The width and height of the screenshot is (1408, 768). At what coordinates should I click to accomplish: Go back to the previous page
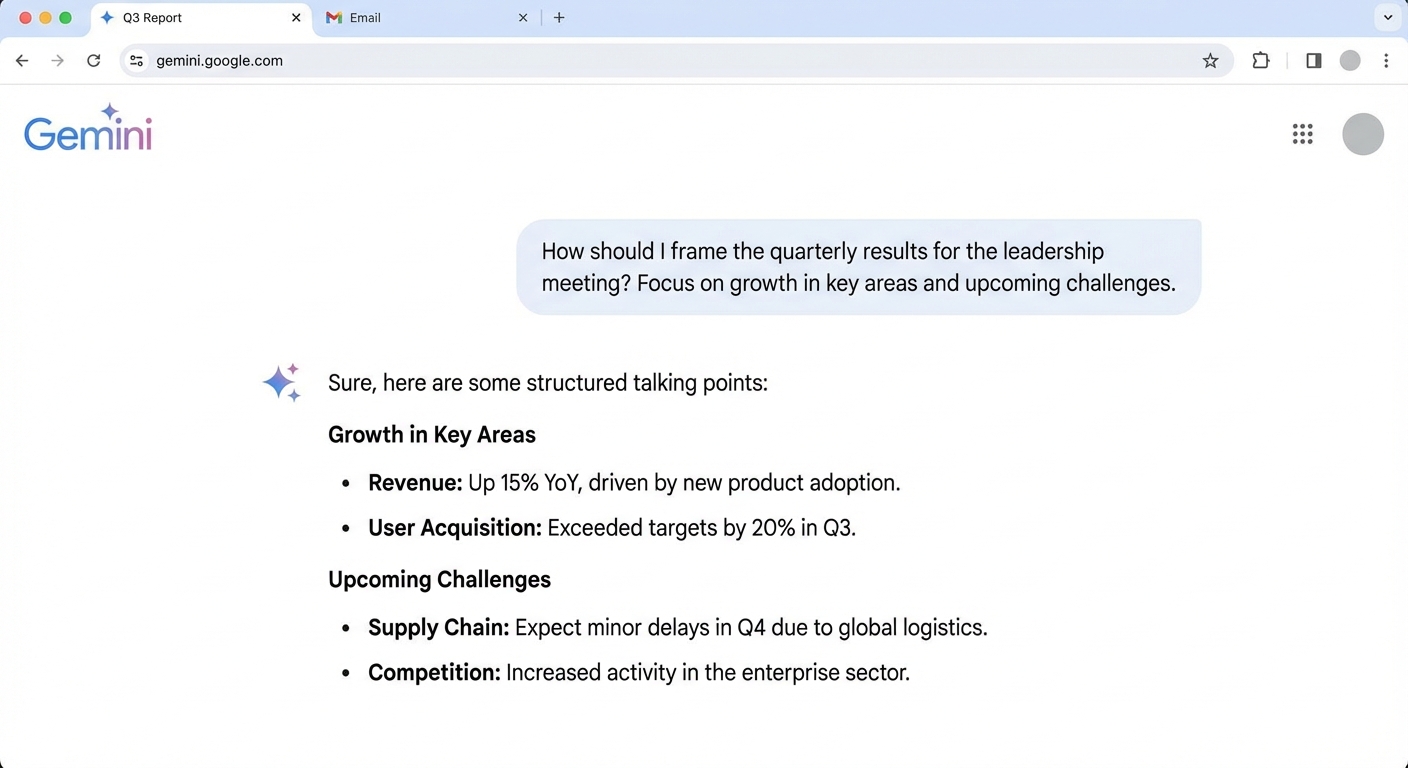tap(22, 61)
